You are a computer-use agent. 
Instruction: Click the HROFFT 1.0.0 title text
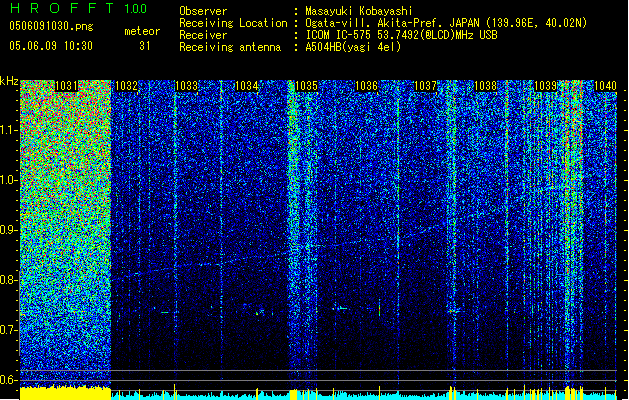(78, 8)
